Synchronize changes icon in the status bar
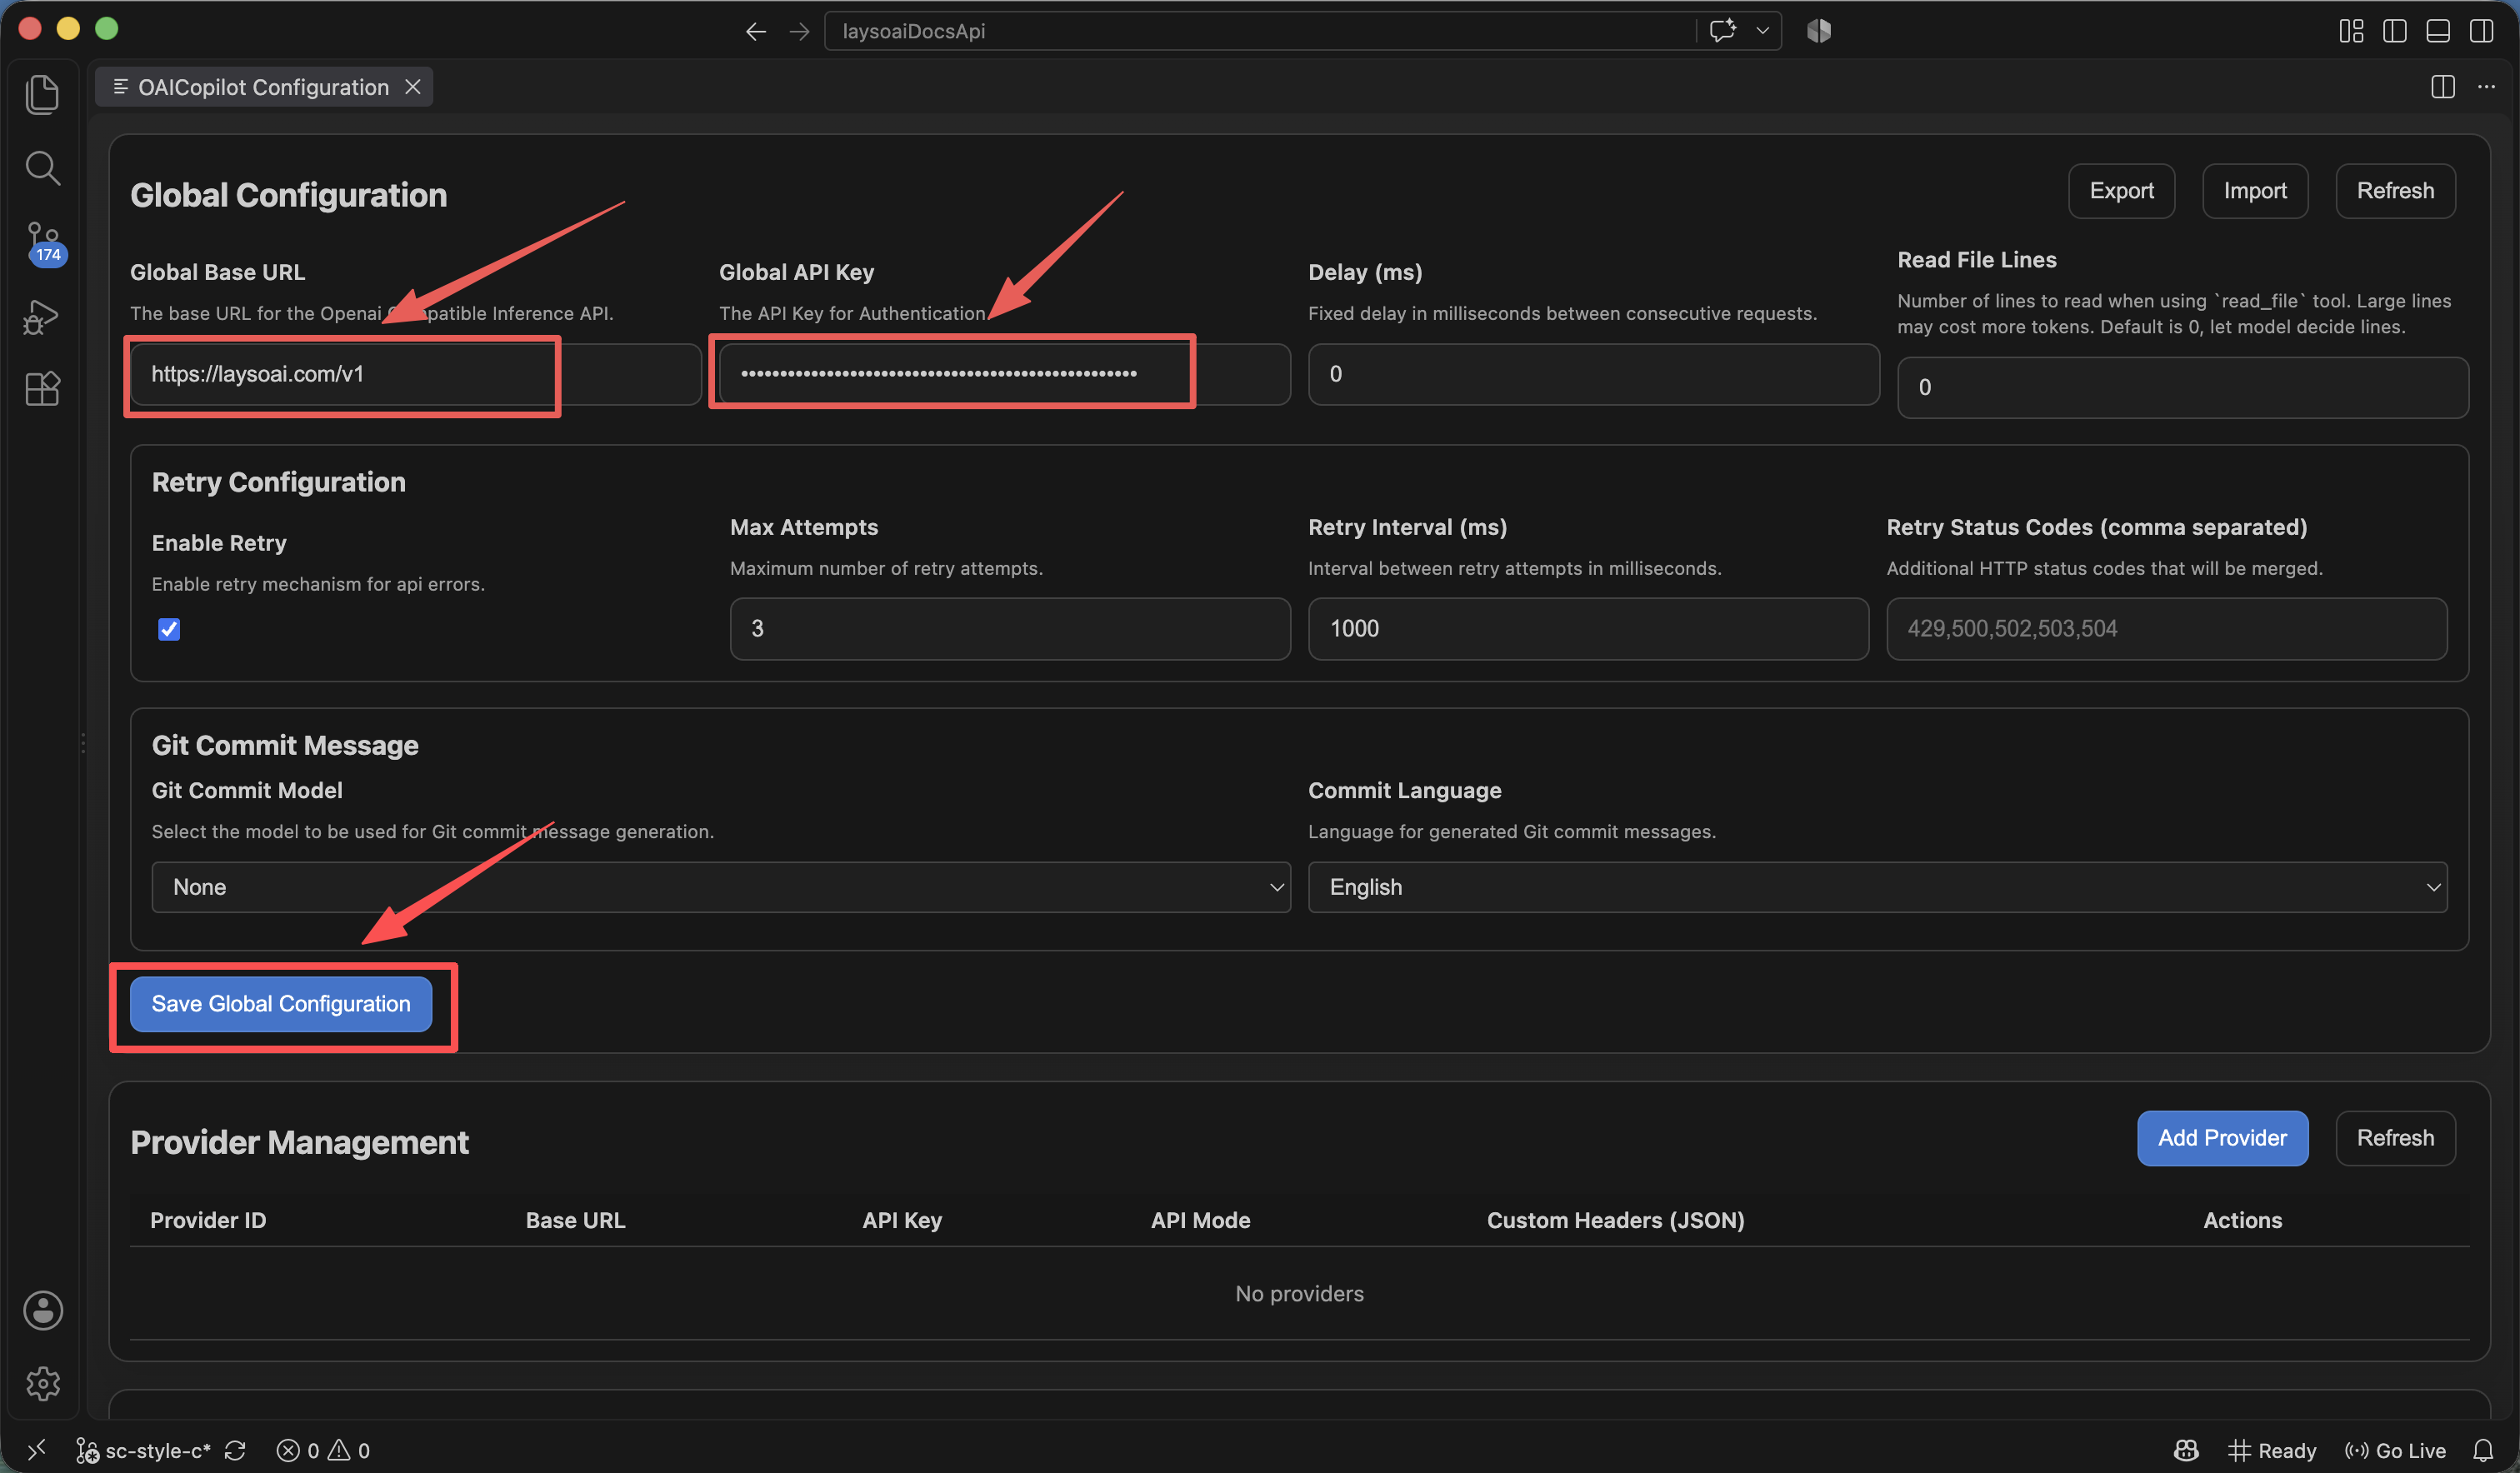This screenshot has width=2520, height=1473. click(235, 1450)
